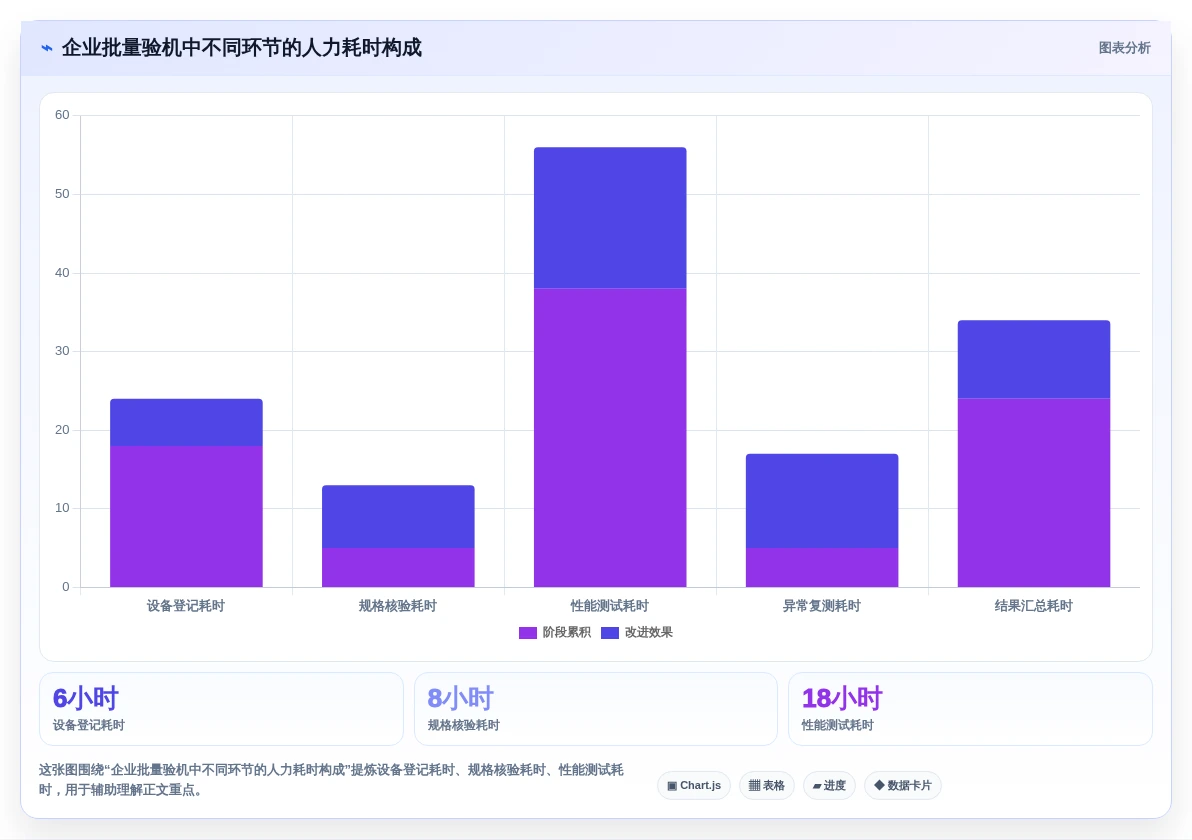Click the 规格核验耗时 x-axis label
Viewport: 1192px width, 840px height.
[398, 606]
